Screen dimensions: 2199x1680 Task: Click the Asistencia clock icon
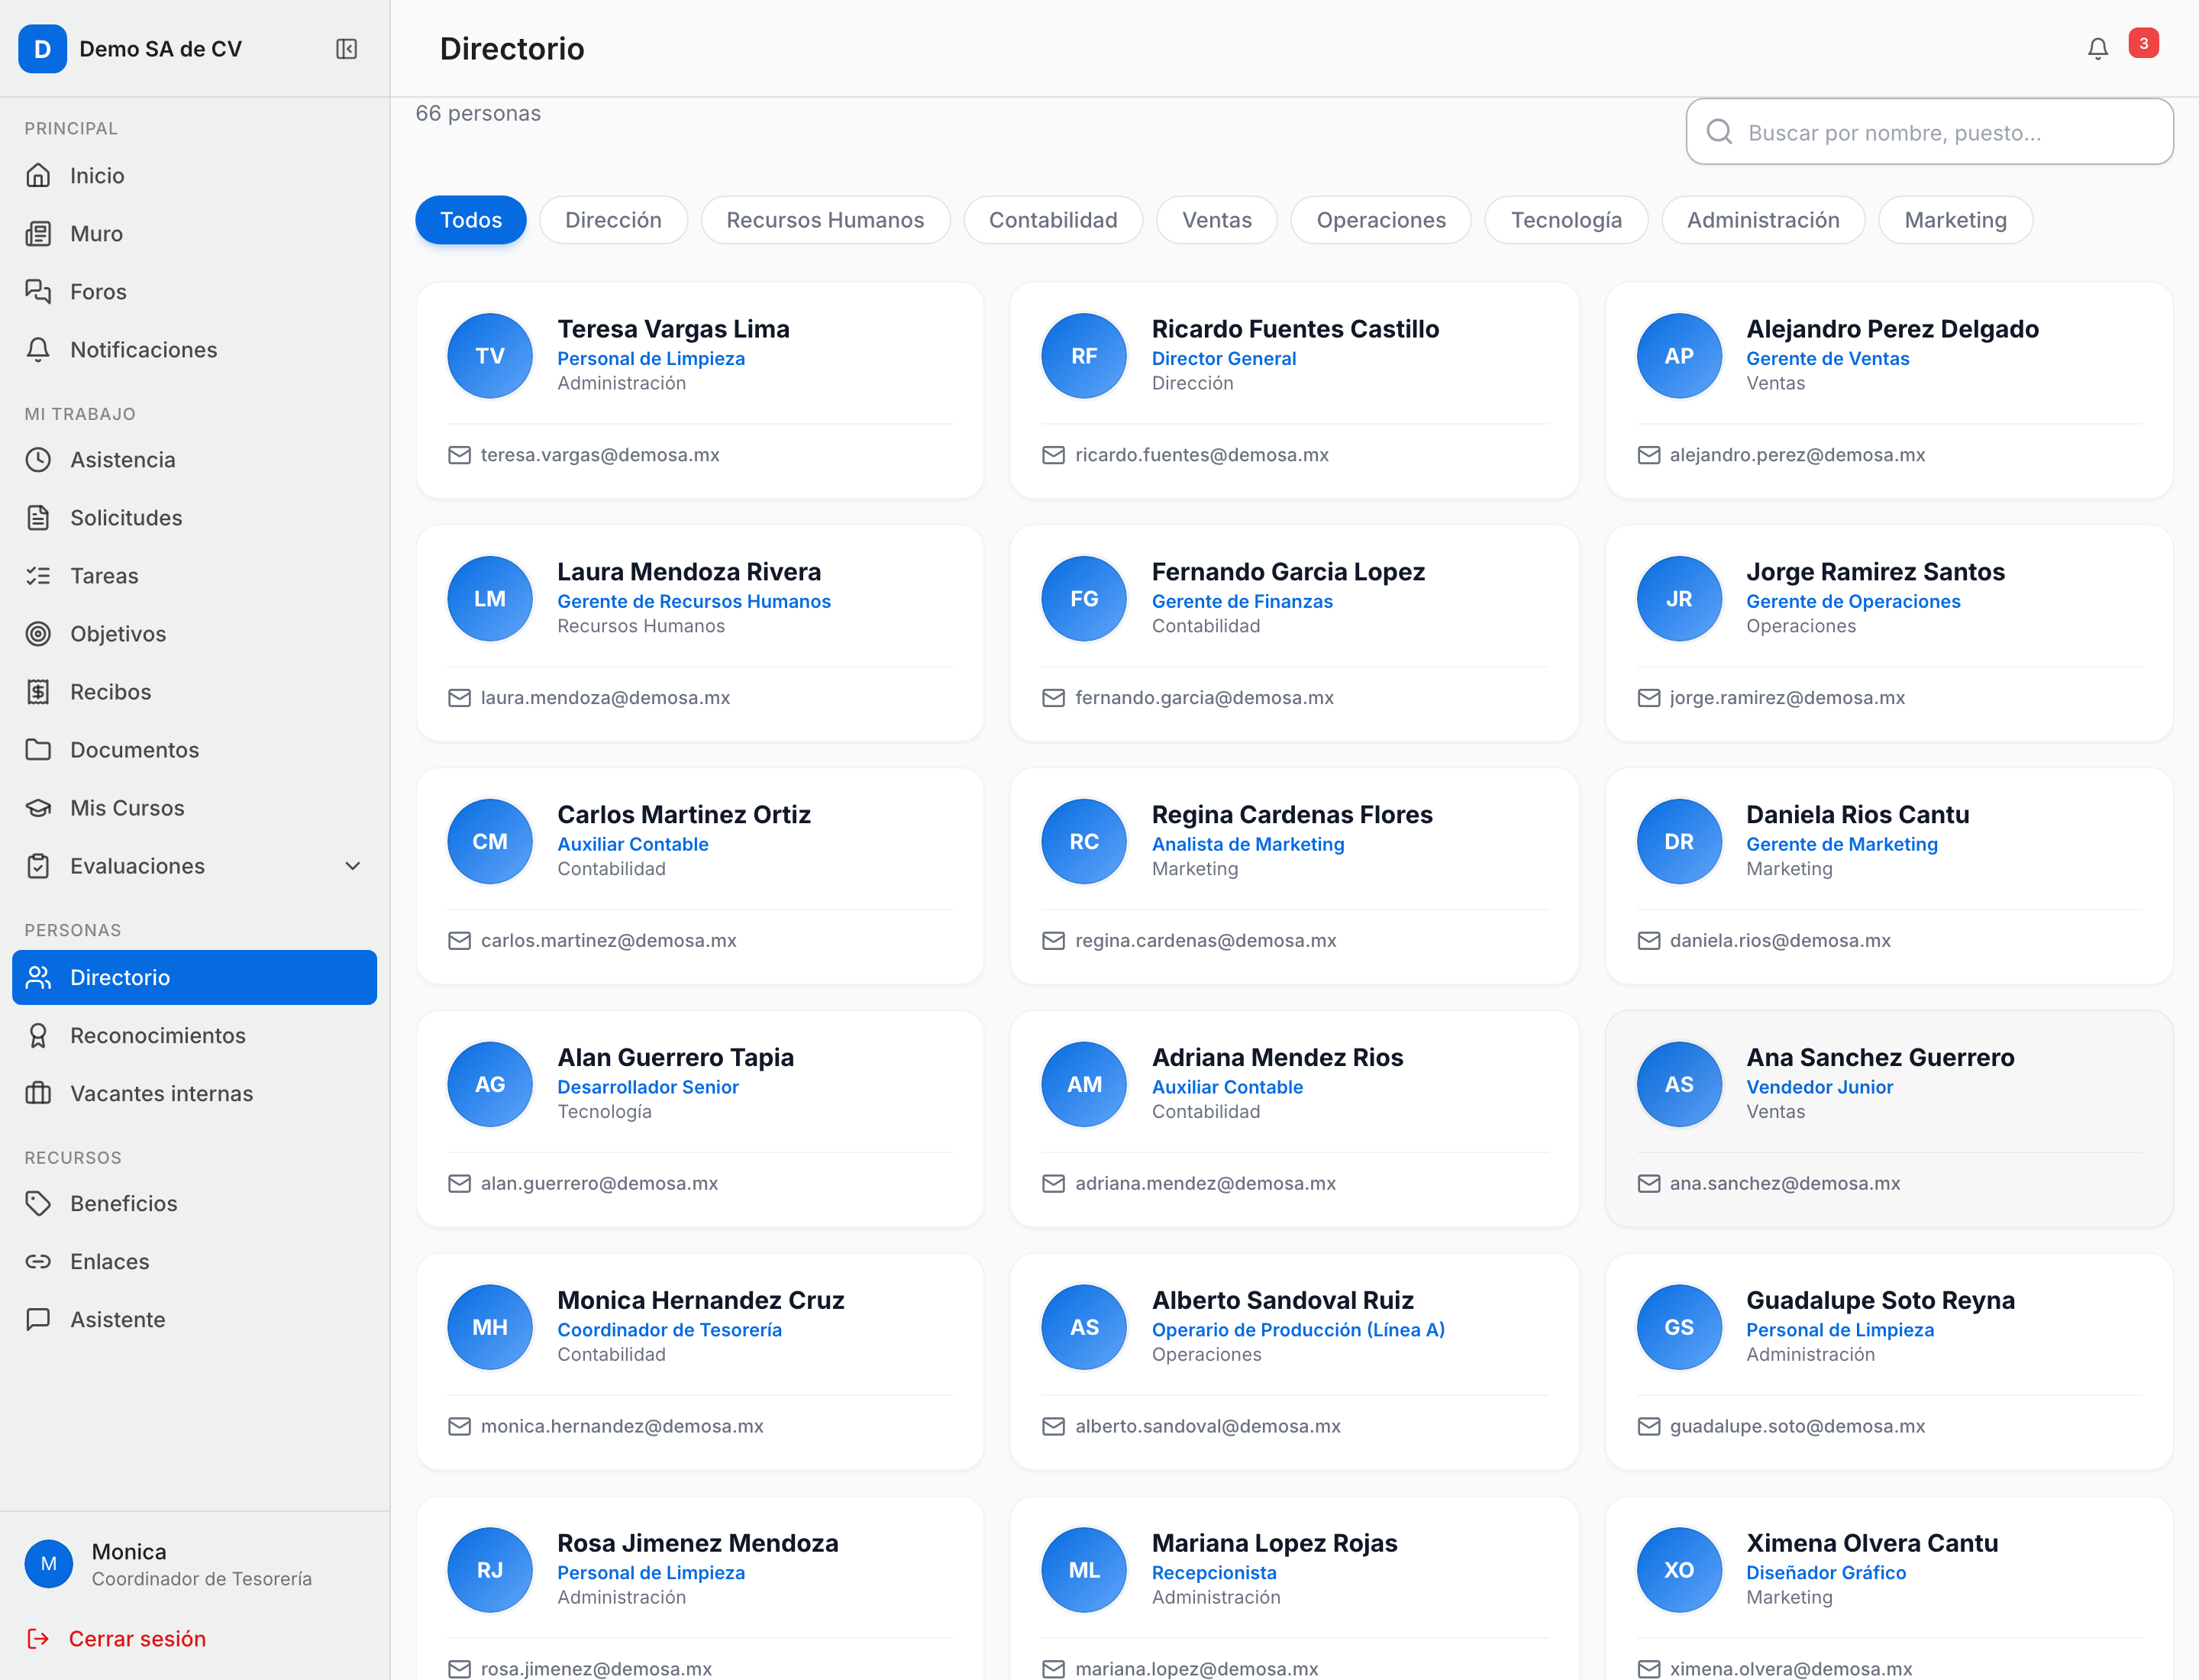pyautogui.click(x=38, y=460)
